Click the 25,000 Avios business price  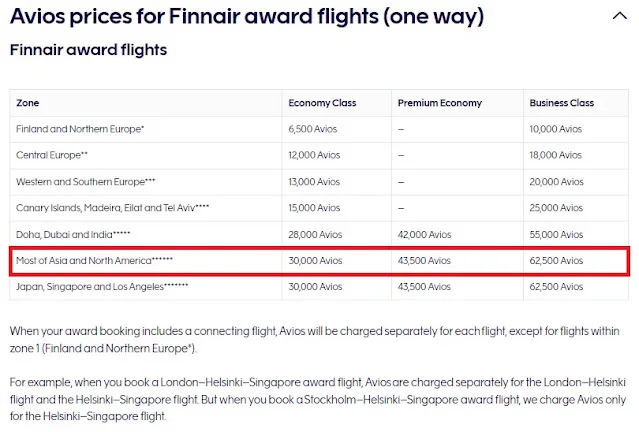[556, 208]
